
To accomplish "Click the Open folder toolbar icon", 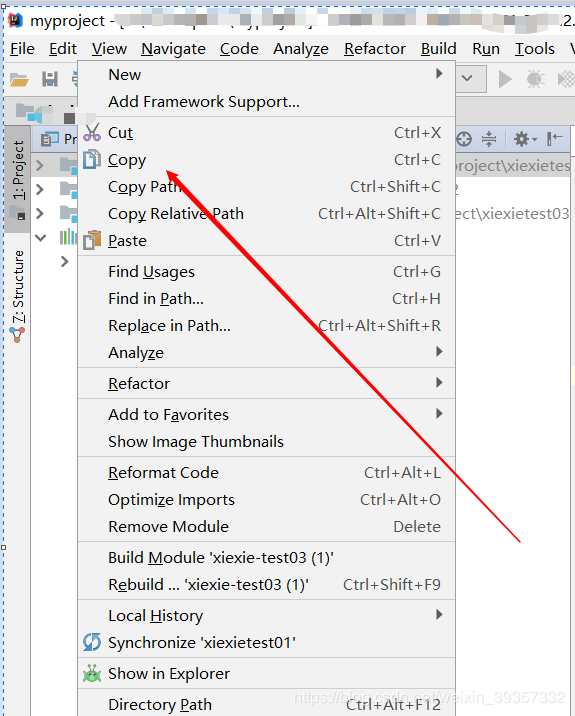I will click(20, 79).
